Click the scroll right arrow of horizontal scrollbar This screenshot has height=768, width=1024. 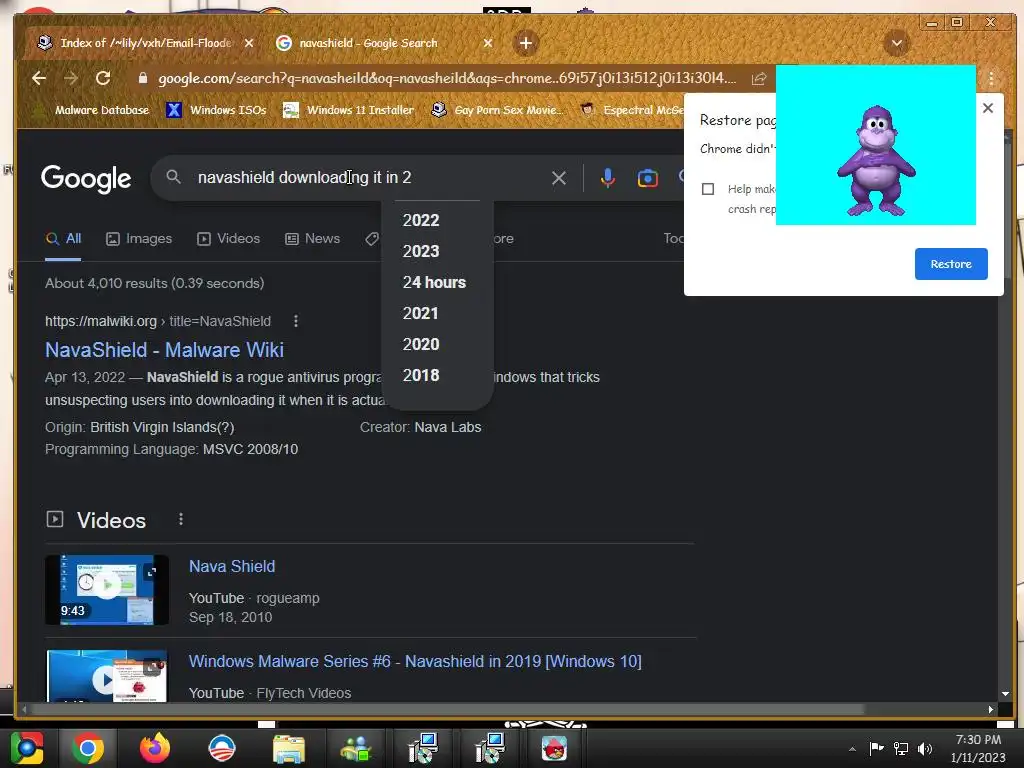(x=991, y=709)
